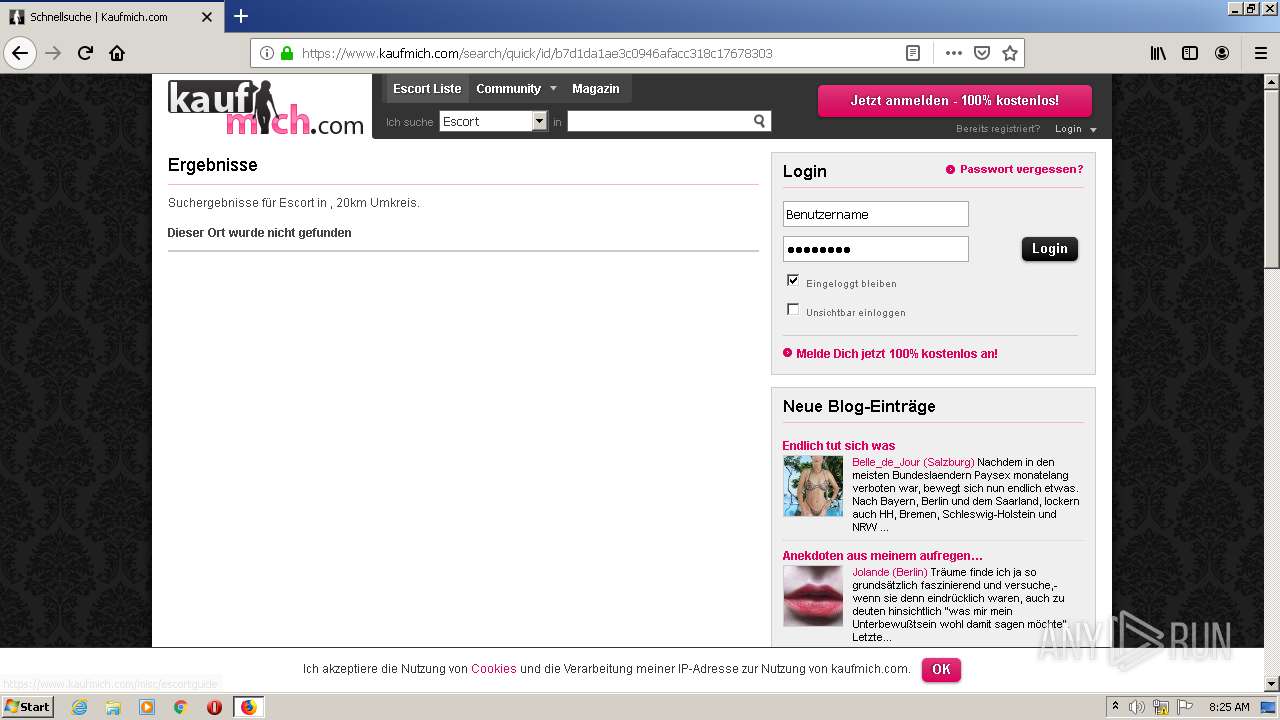
Task: Click the browser address bar URL
Action: [537, 53]
